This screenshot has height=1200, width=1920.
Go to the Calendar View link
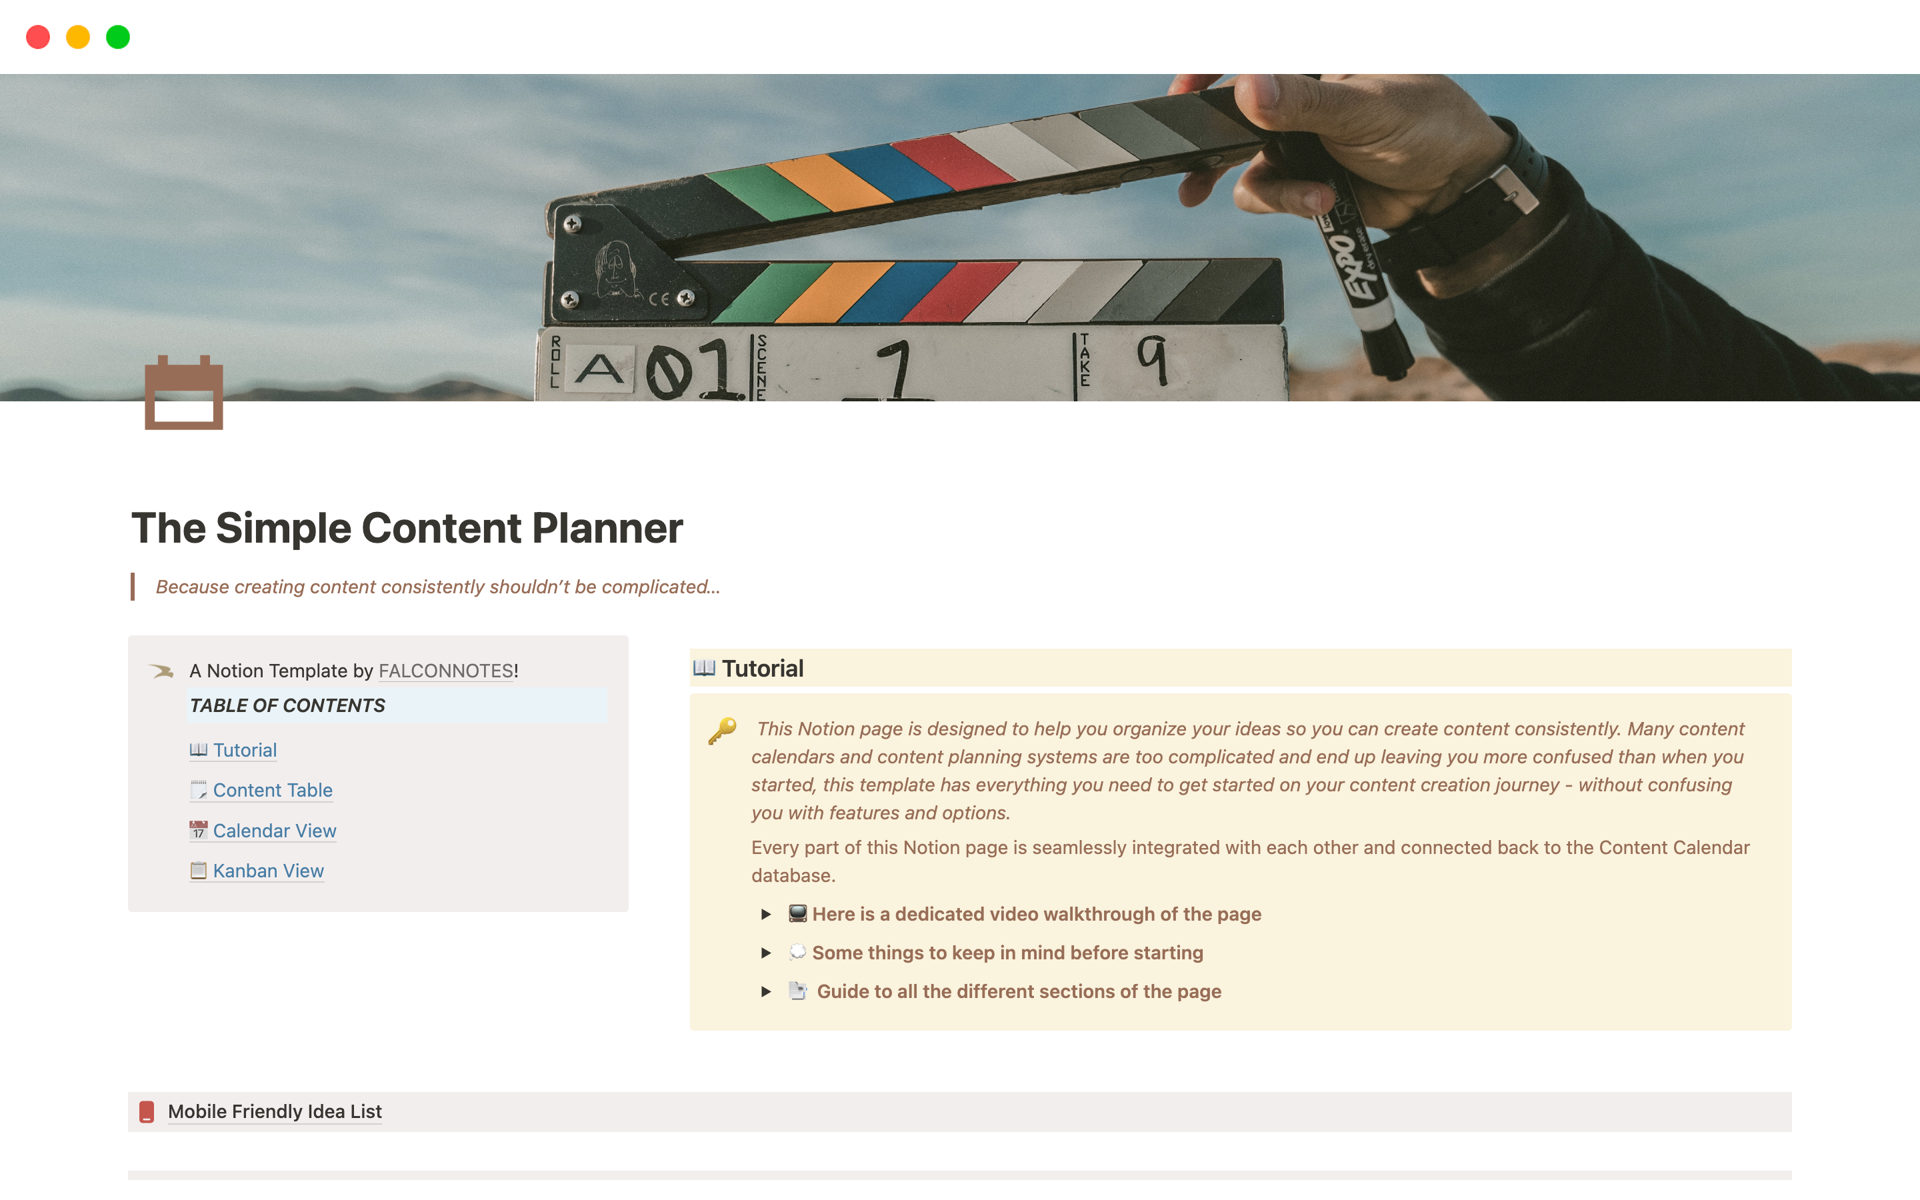coord(274,831)
